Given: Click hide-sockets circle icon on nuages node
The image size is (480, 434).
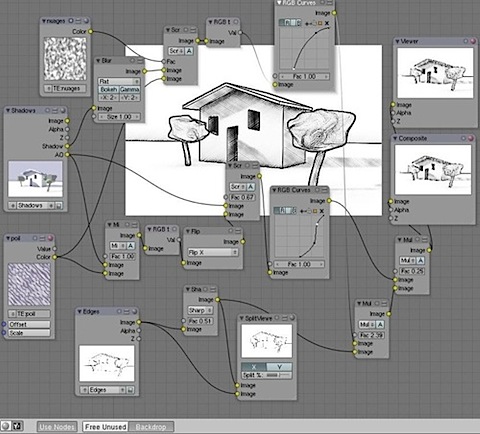Looking at the screenshot, I should pyautogui.click(x=71, y=21).
